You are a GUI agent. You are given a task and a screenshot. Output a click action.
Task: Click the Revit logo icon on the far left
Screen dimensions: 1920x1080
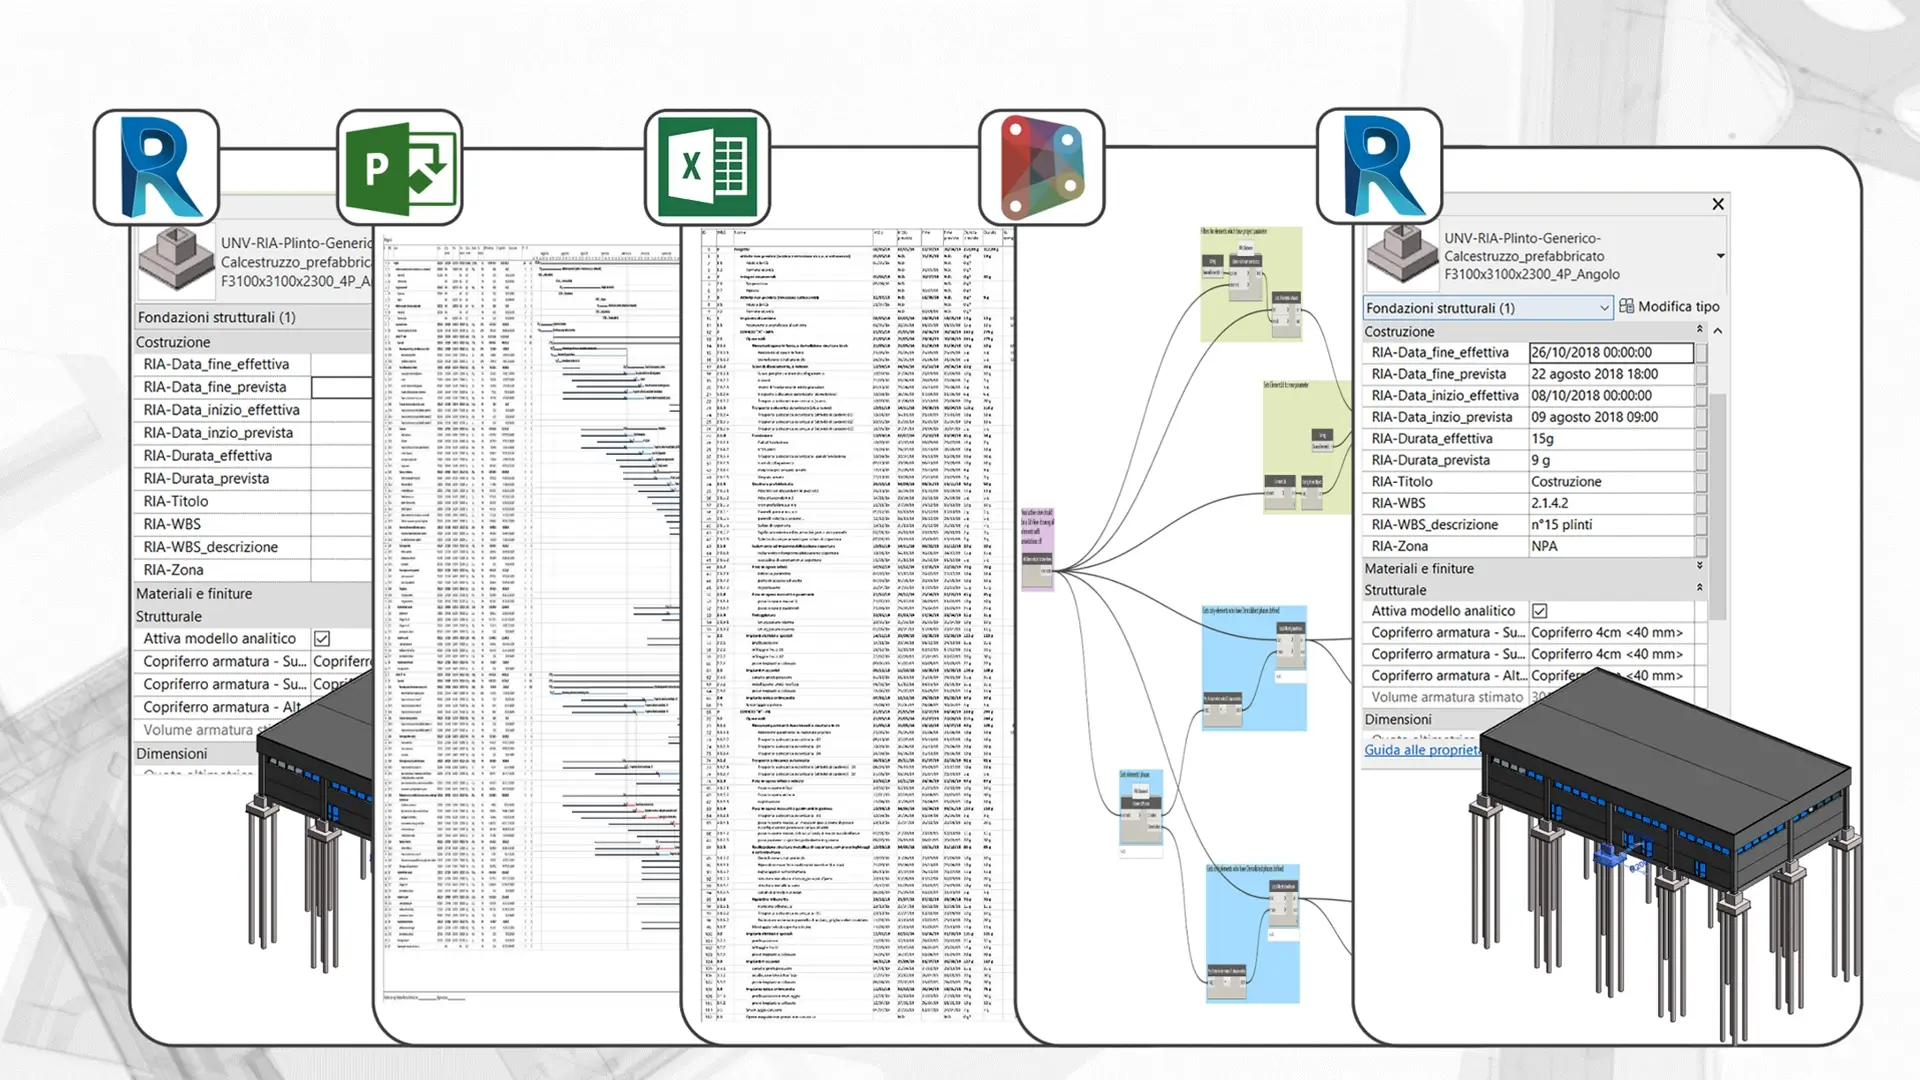point(157,166)
